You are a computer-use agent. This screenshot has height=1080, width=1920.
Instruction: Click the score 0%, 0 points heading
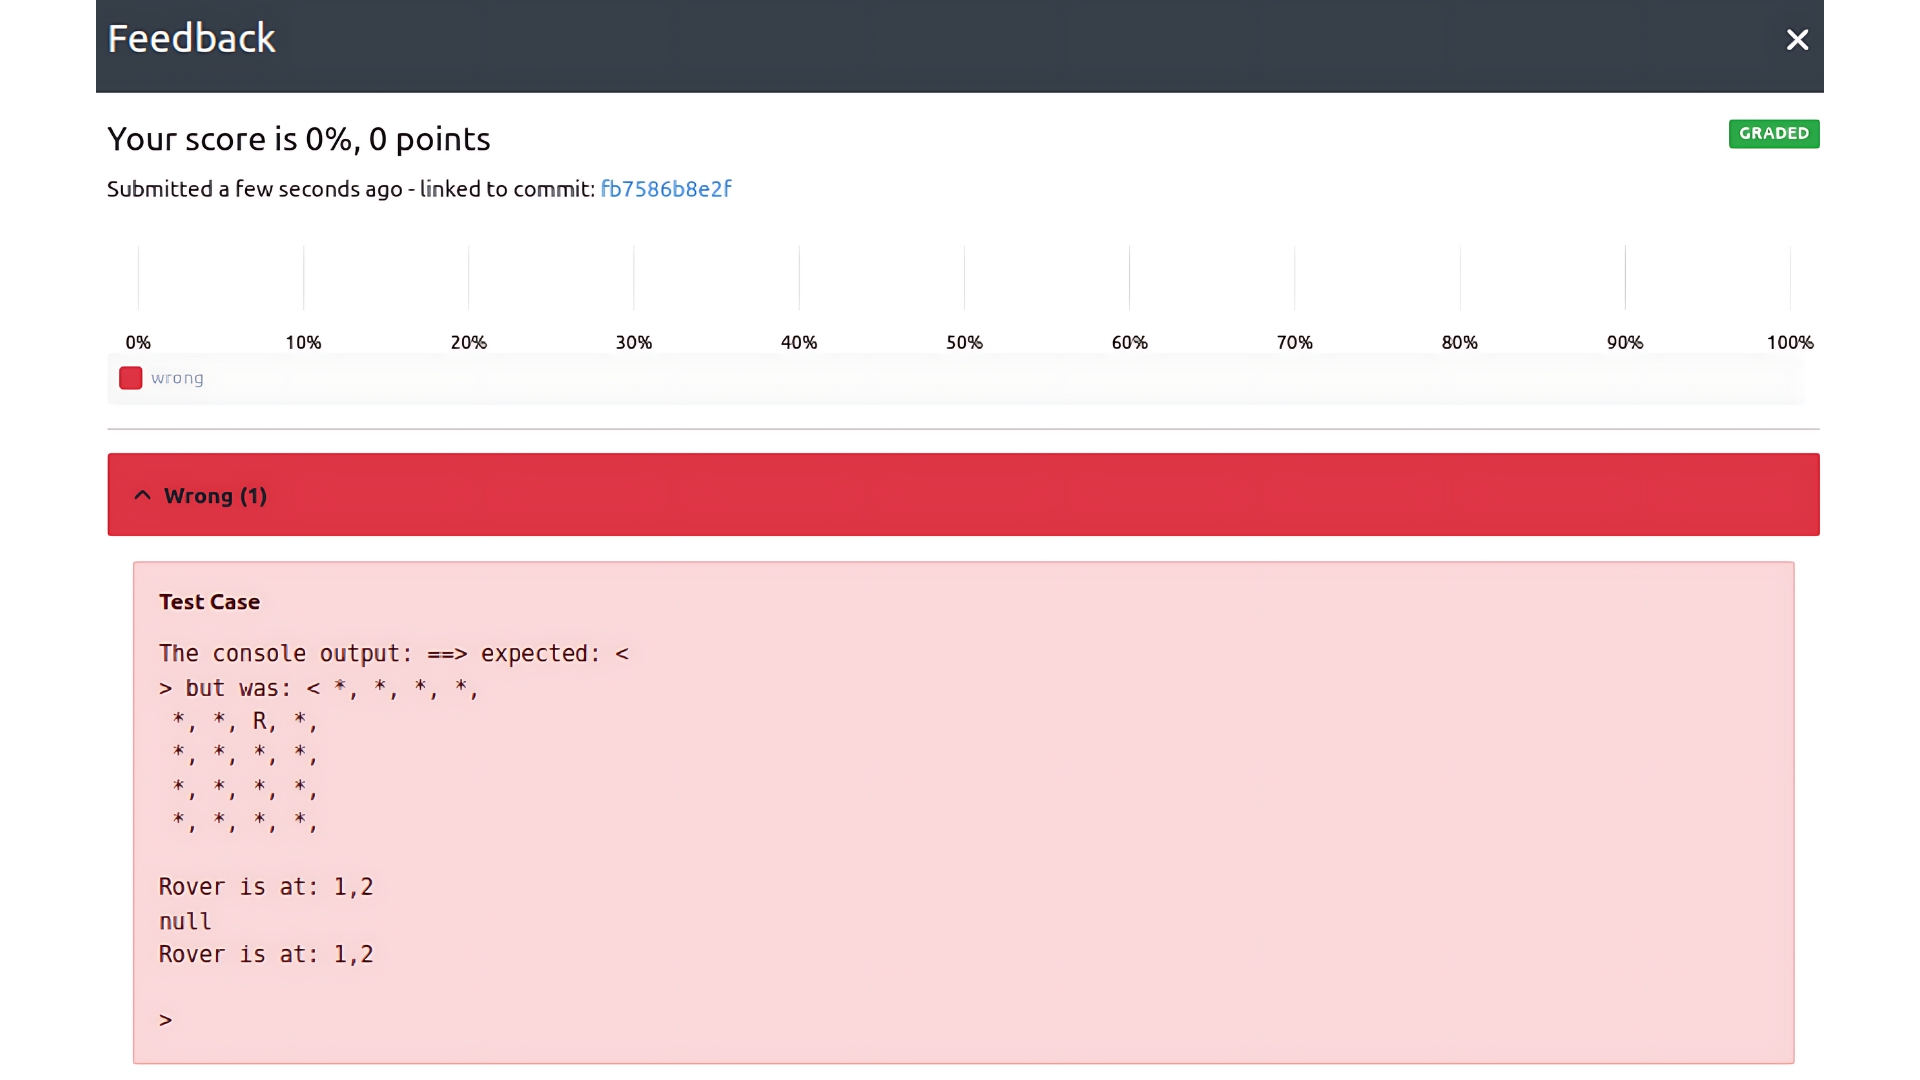[298, 139]
